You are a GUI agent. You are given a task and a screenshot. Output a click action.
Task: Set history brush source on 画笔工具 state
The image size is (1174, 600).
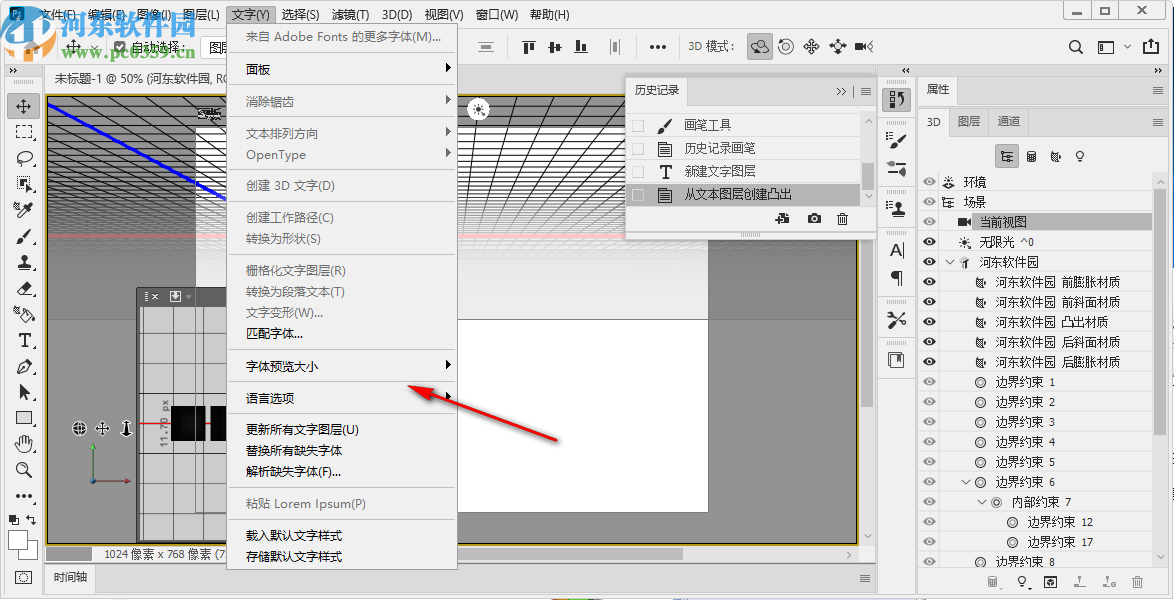[637, 123]
